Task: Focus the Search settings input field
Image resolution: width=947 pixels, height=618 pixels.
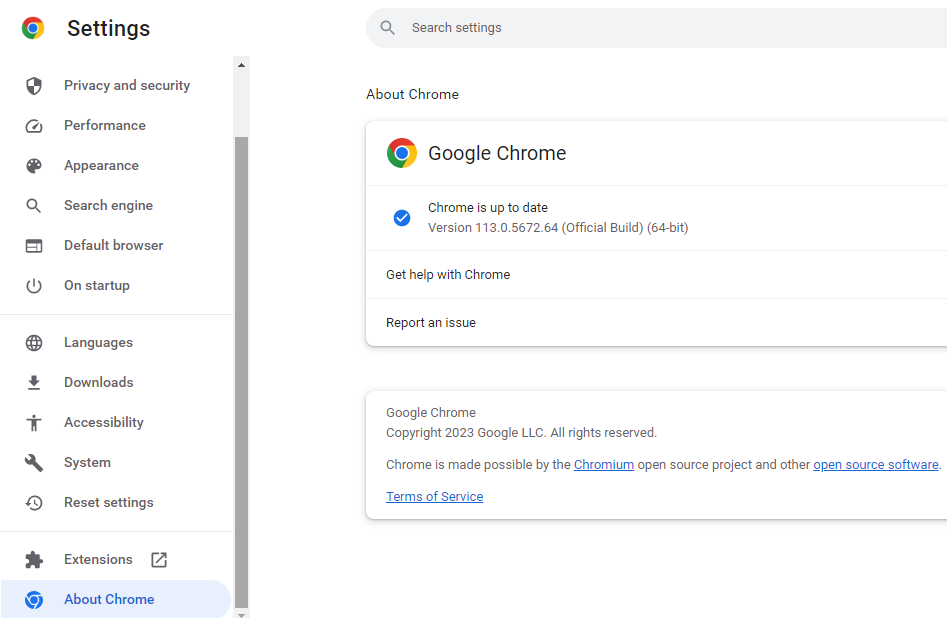Action: [x=656, y=28]
